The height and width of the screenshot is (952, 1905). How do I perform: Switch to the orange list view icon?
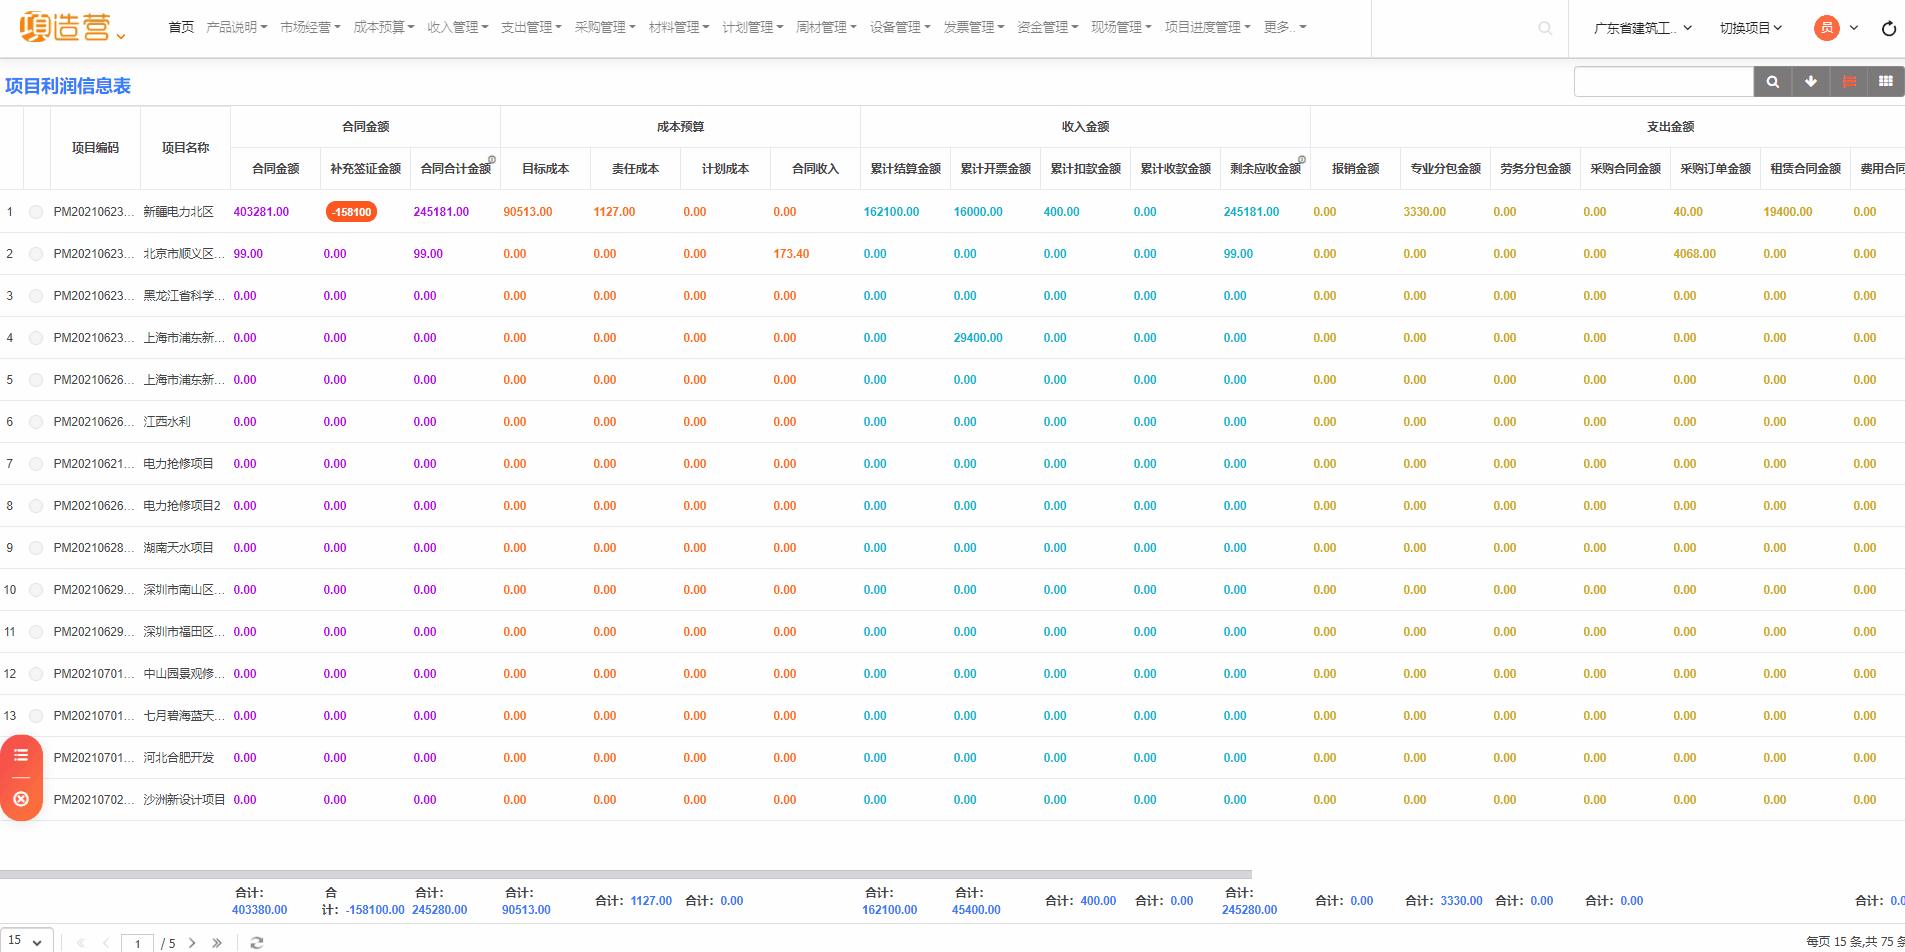pos(1849,82)
